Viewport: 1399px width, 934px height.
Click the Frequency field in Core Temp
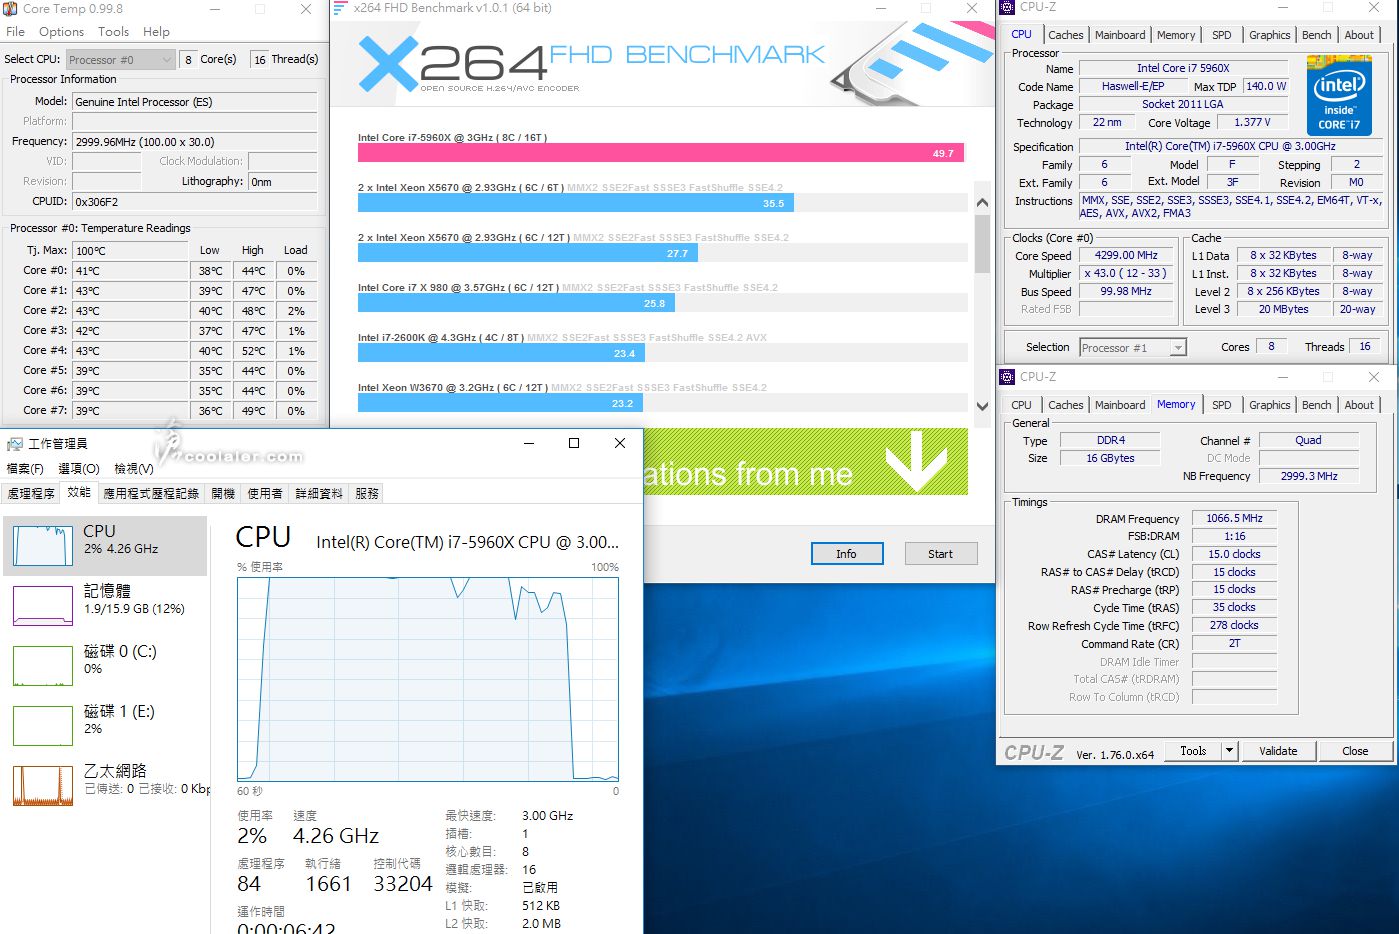point(195,142)
